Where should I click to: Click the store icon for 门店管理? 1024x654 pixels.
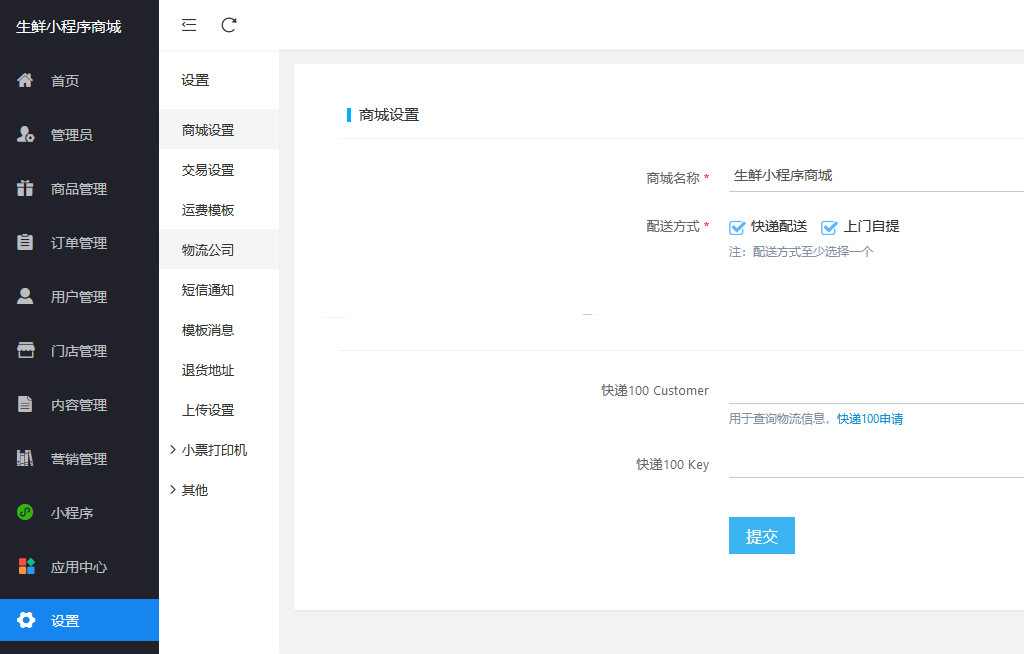[x=26, y=351]
